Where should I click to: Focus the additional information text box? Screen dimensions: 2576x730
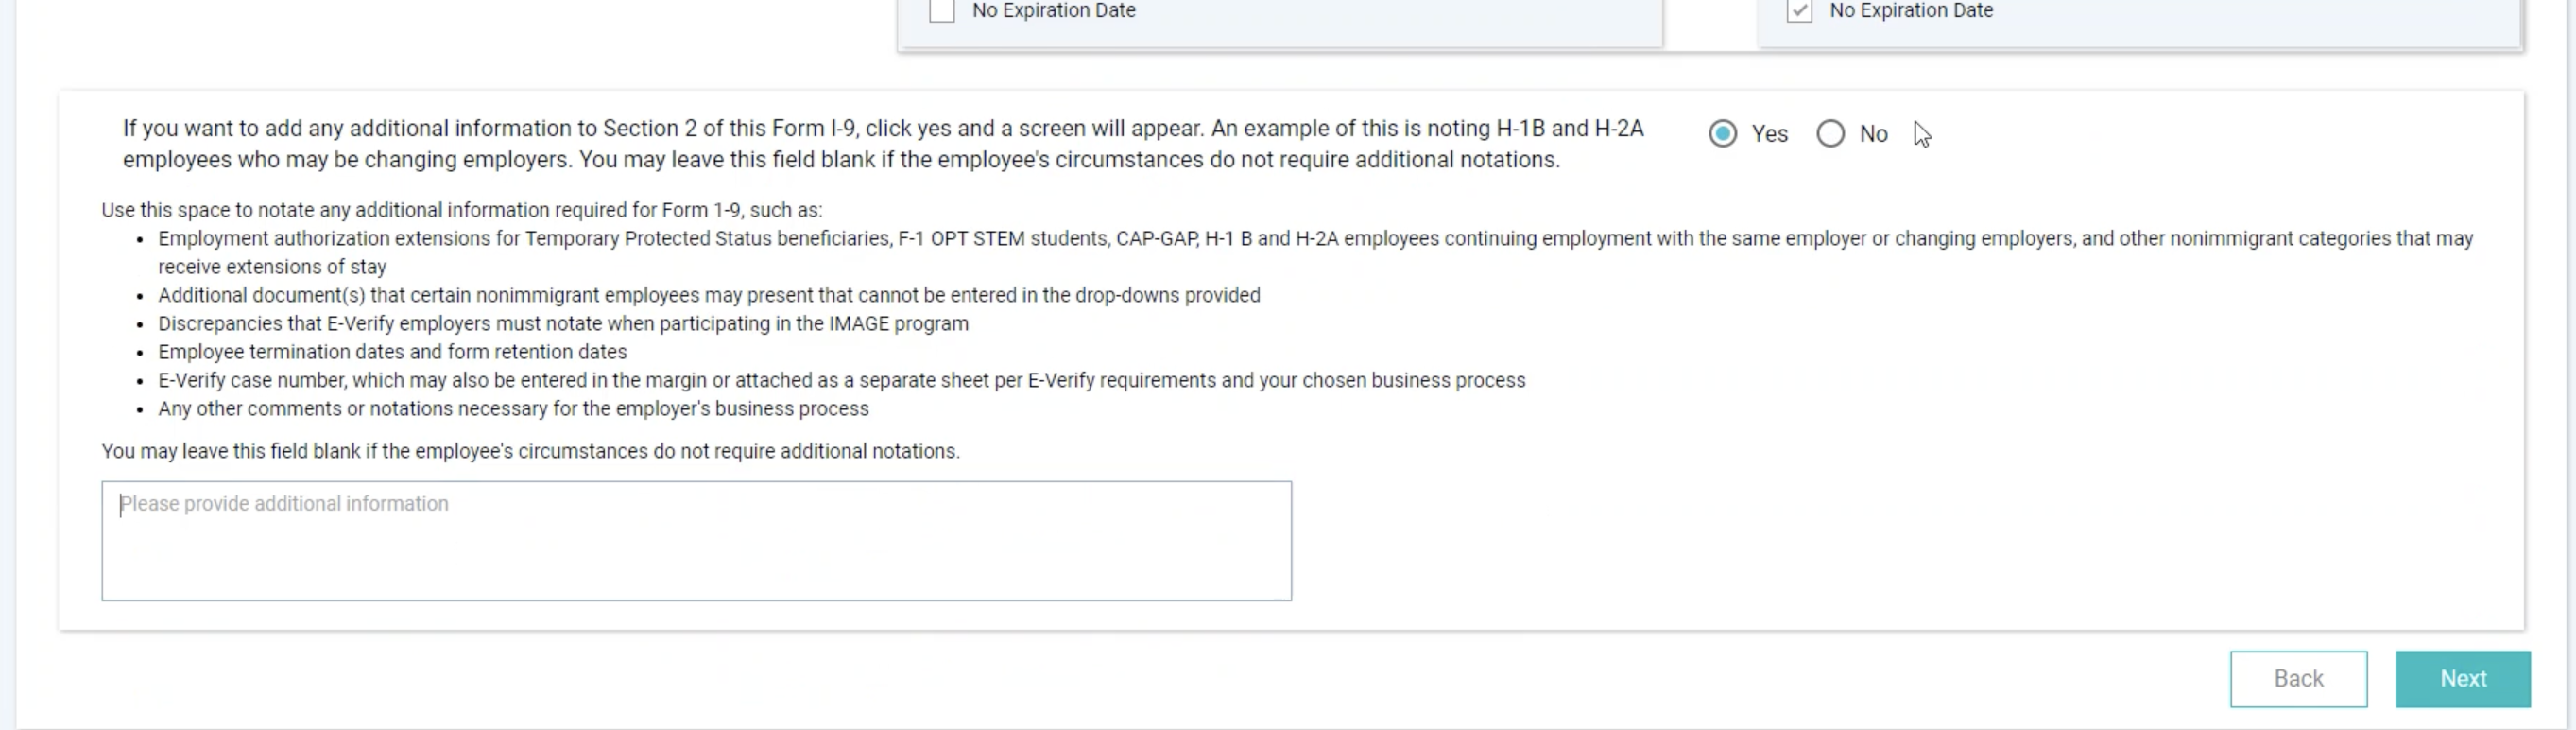click(696, 541)
